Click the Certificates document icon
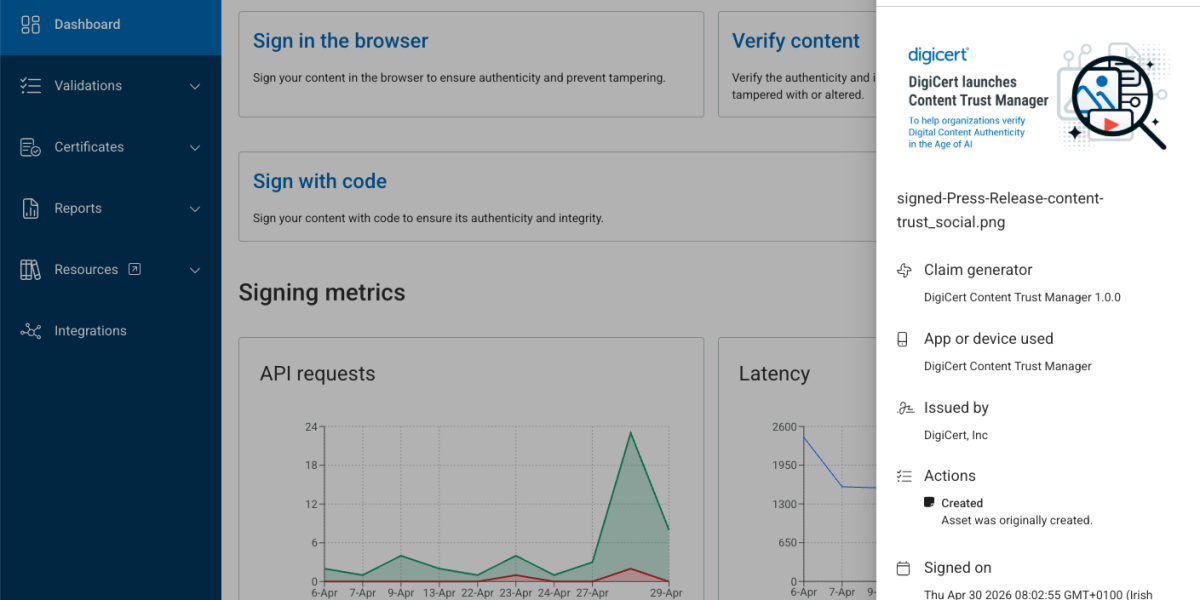 coord(30,147)
